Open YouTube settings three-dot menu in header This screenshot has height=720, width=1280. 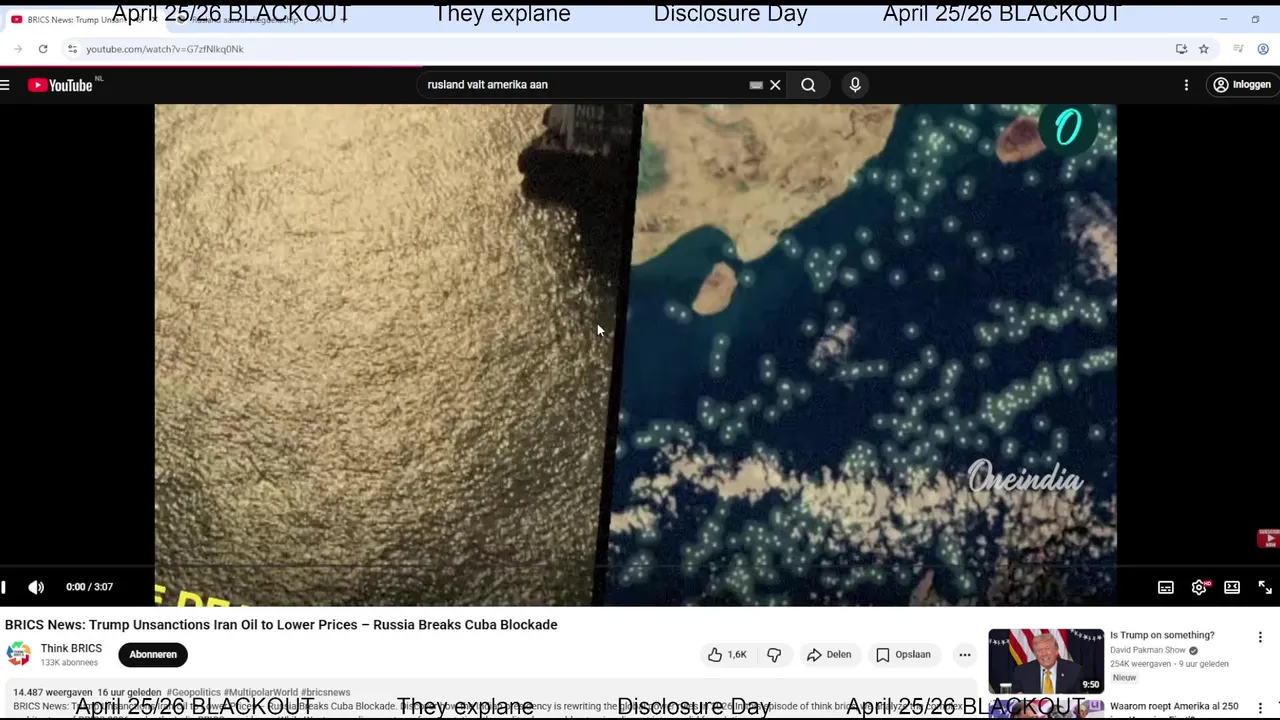[1186, 85]
